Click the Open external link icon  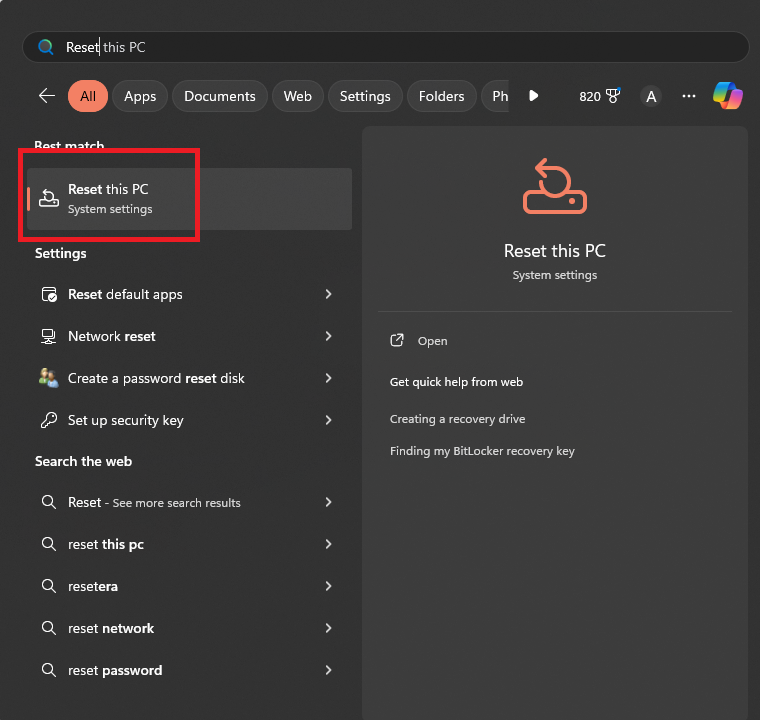click(397, 341)
